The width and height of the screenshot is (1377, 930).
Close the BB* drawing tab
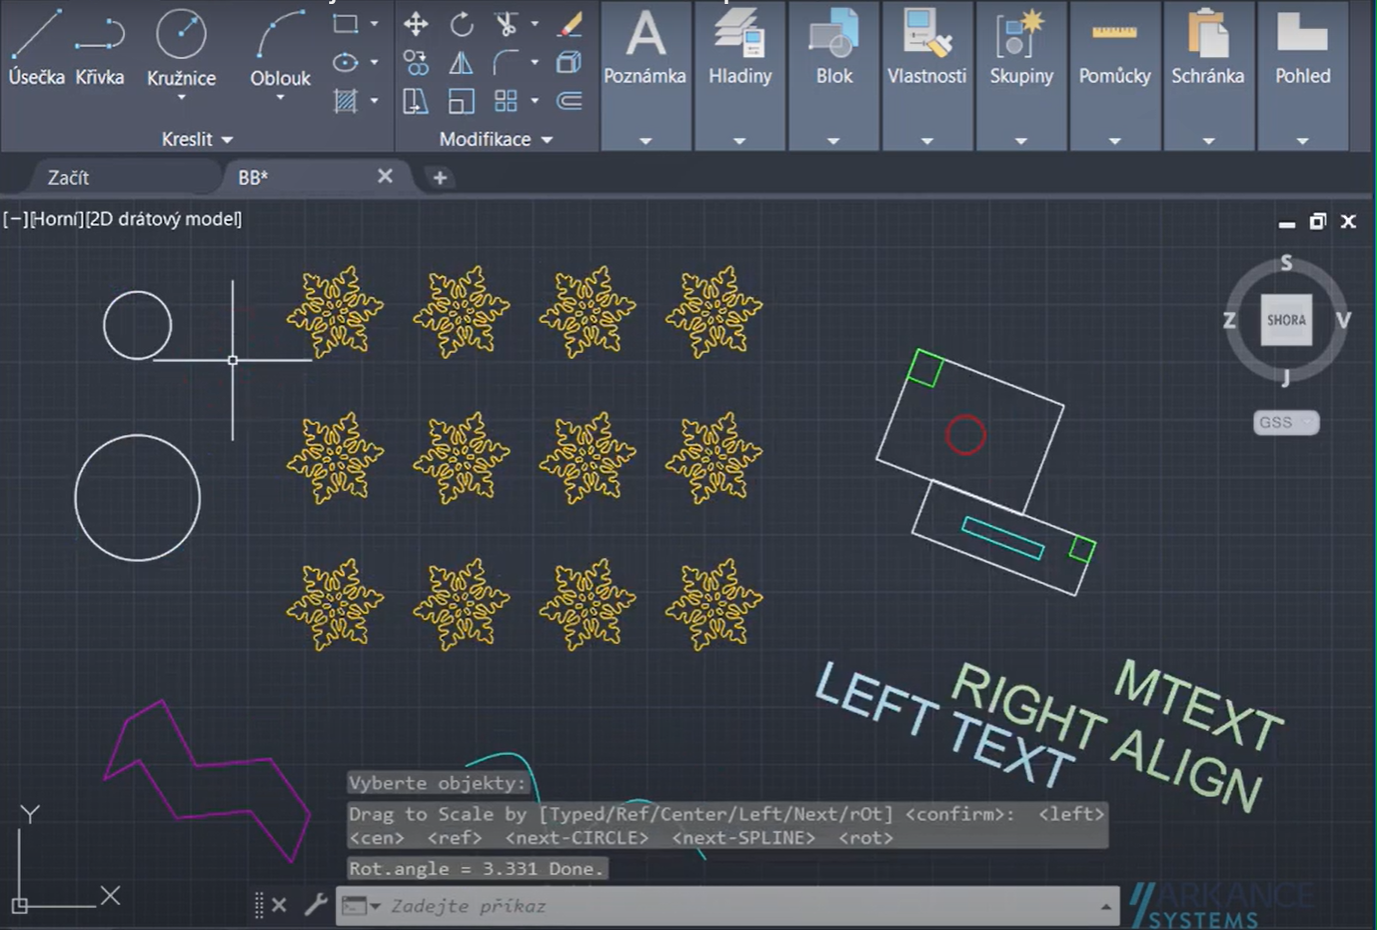(385, 176)
